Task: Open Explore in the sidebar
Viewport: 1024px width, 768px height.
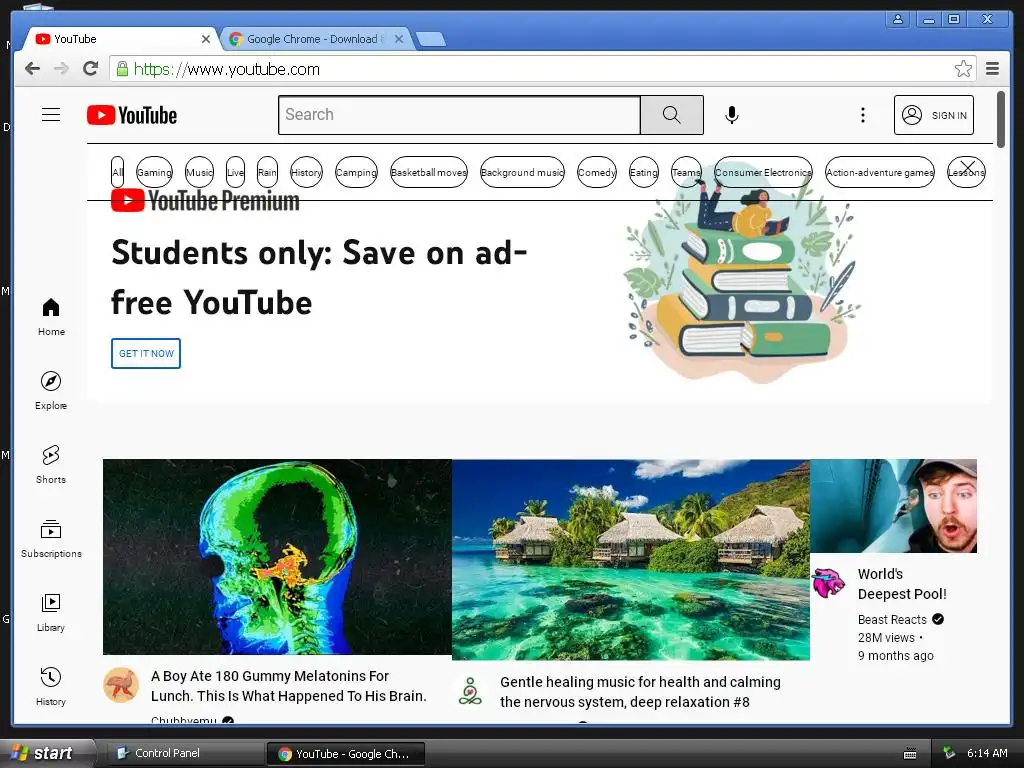Action: click(x=51, y=391)
